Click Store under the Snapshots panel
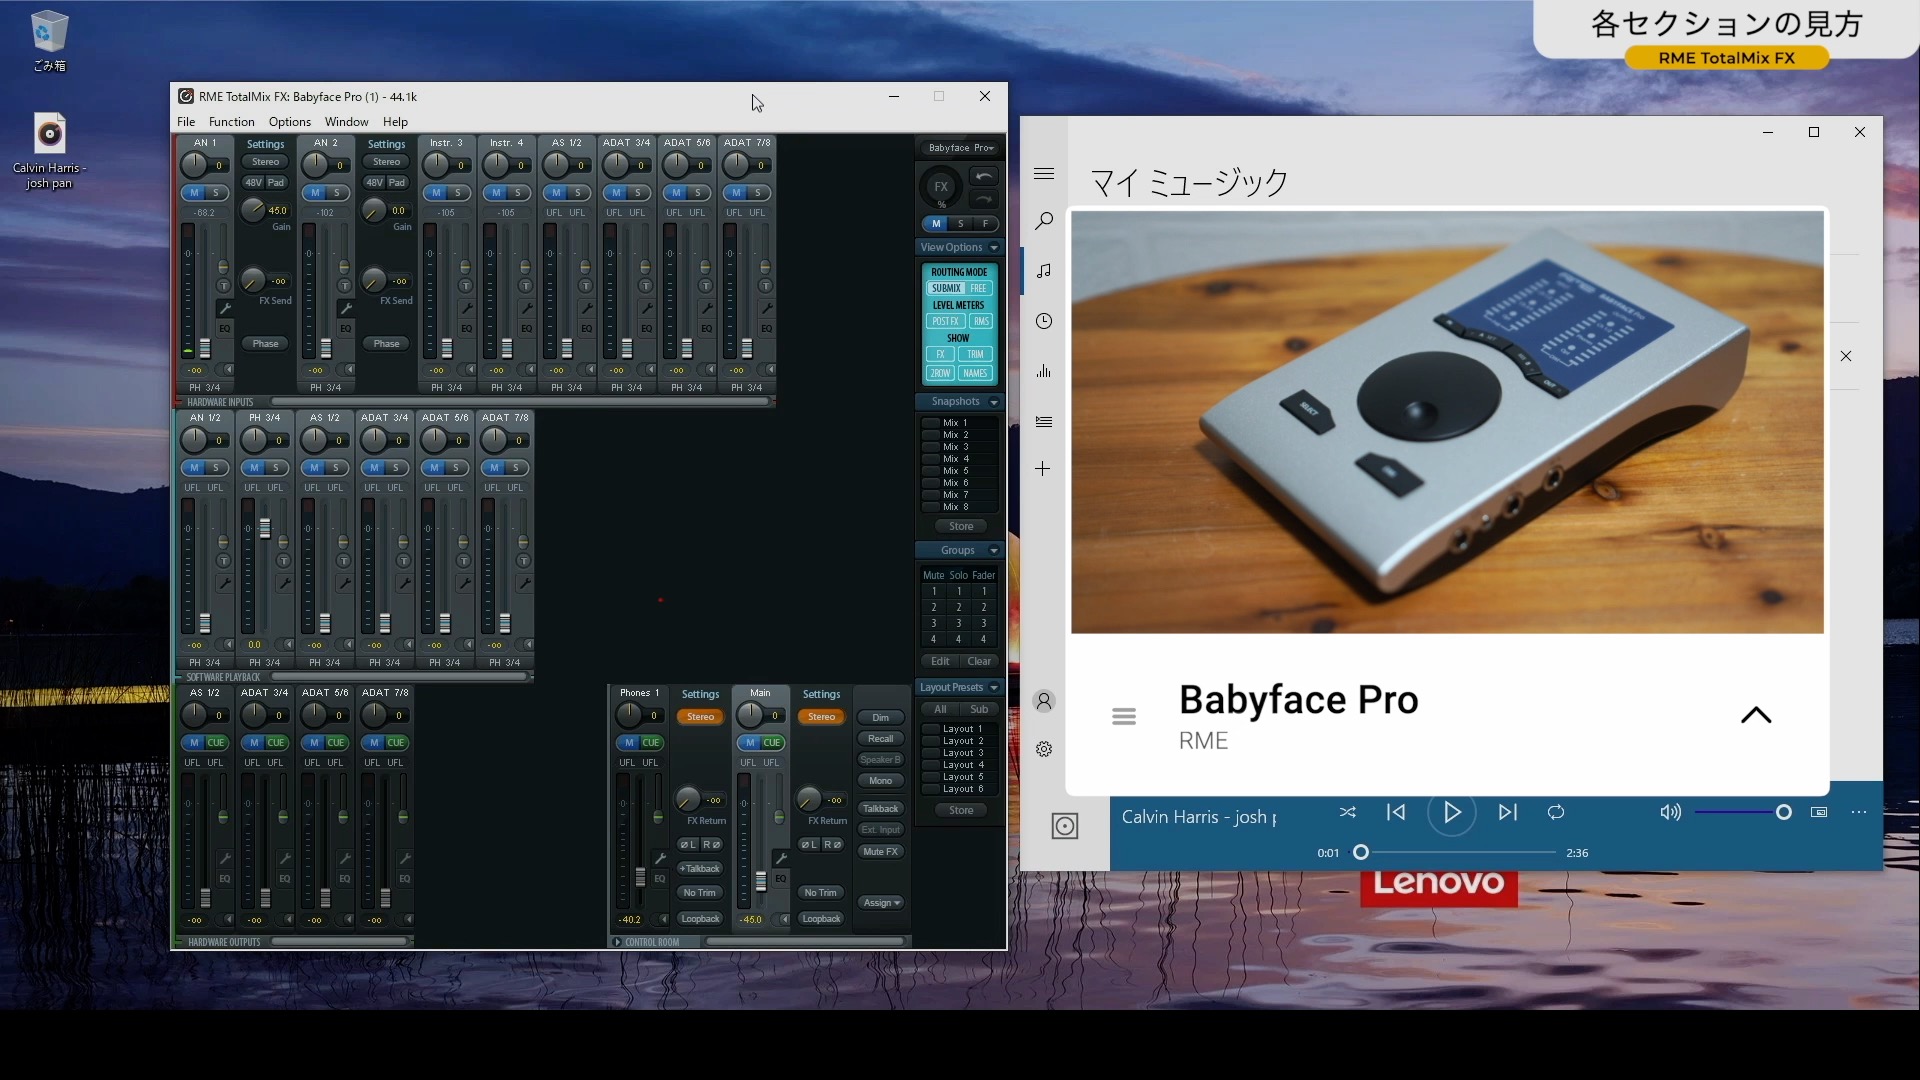 [961, 525]
